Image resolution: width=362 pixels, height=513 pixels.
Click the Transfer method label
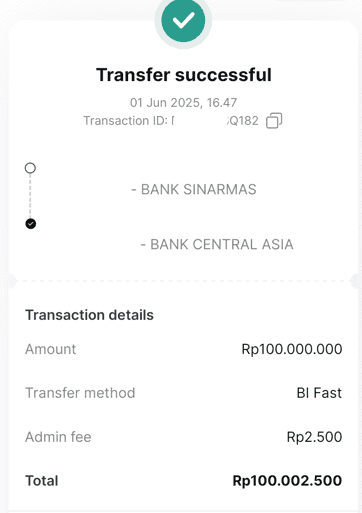[x=80, y=393]
